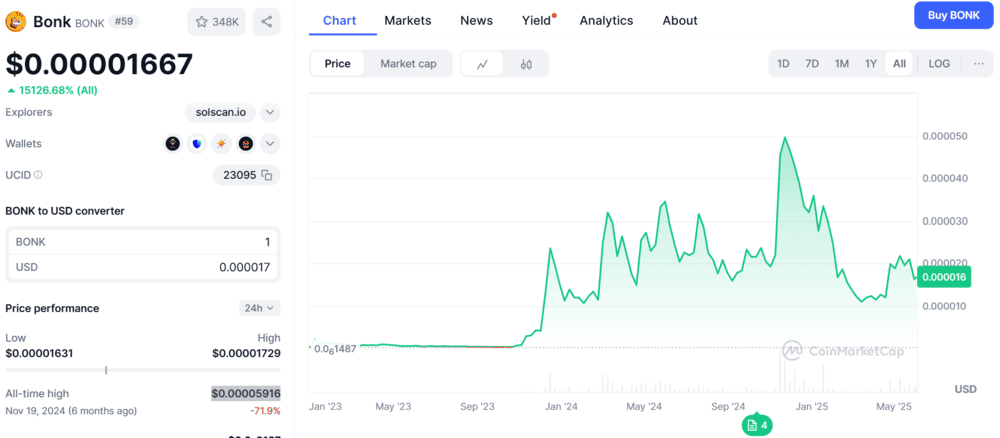Open the Yield tab
This screenshot has height=438, width=1000.
click(x=537, y=20)
